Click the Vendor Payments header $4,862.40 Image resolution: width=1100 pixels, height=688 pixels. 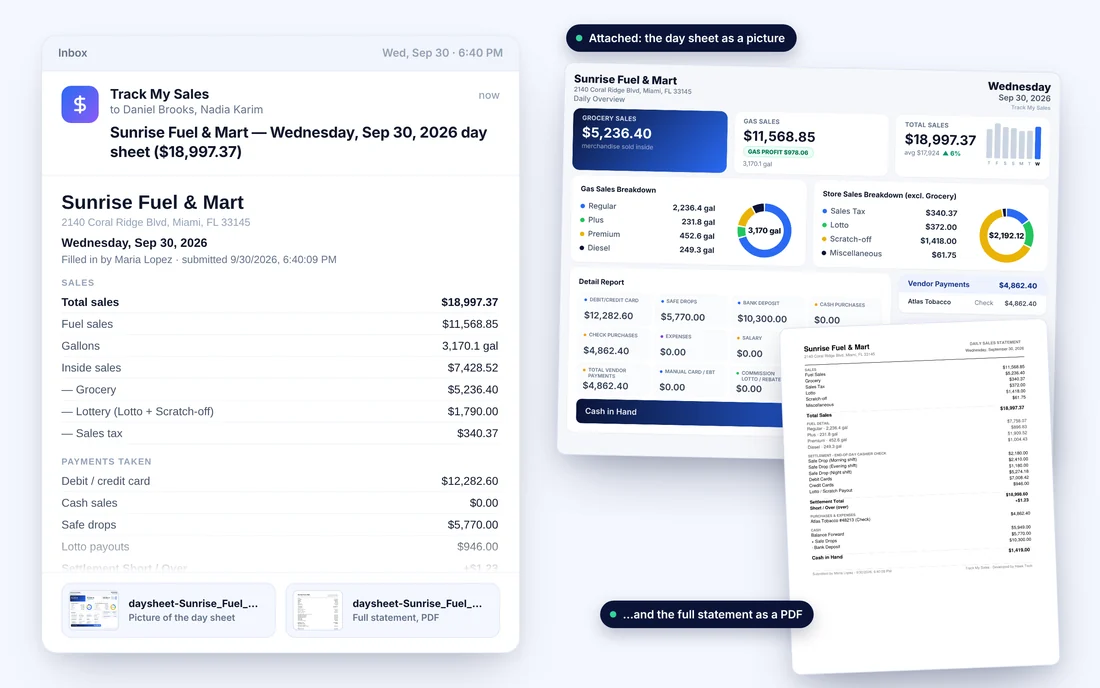click(x=972, y=285)
